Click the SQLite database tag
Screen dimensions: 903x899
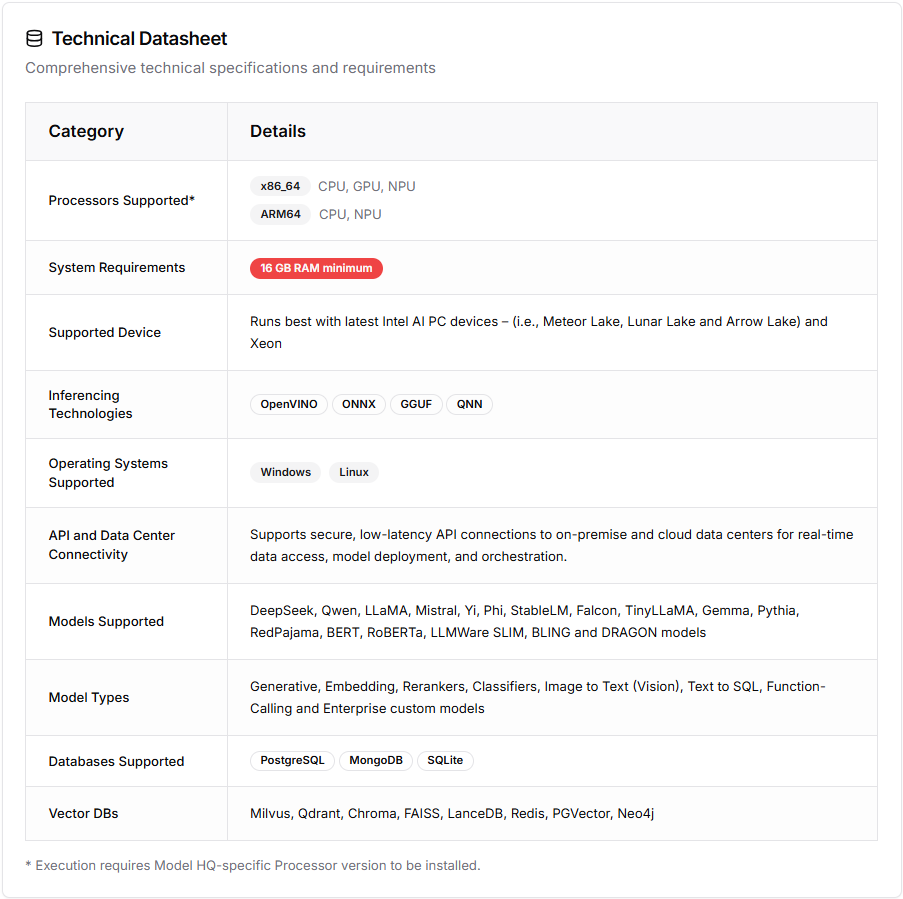click(x=445, y=760)
